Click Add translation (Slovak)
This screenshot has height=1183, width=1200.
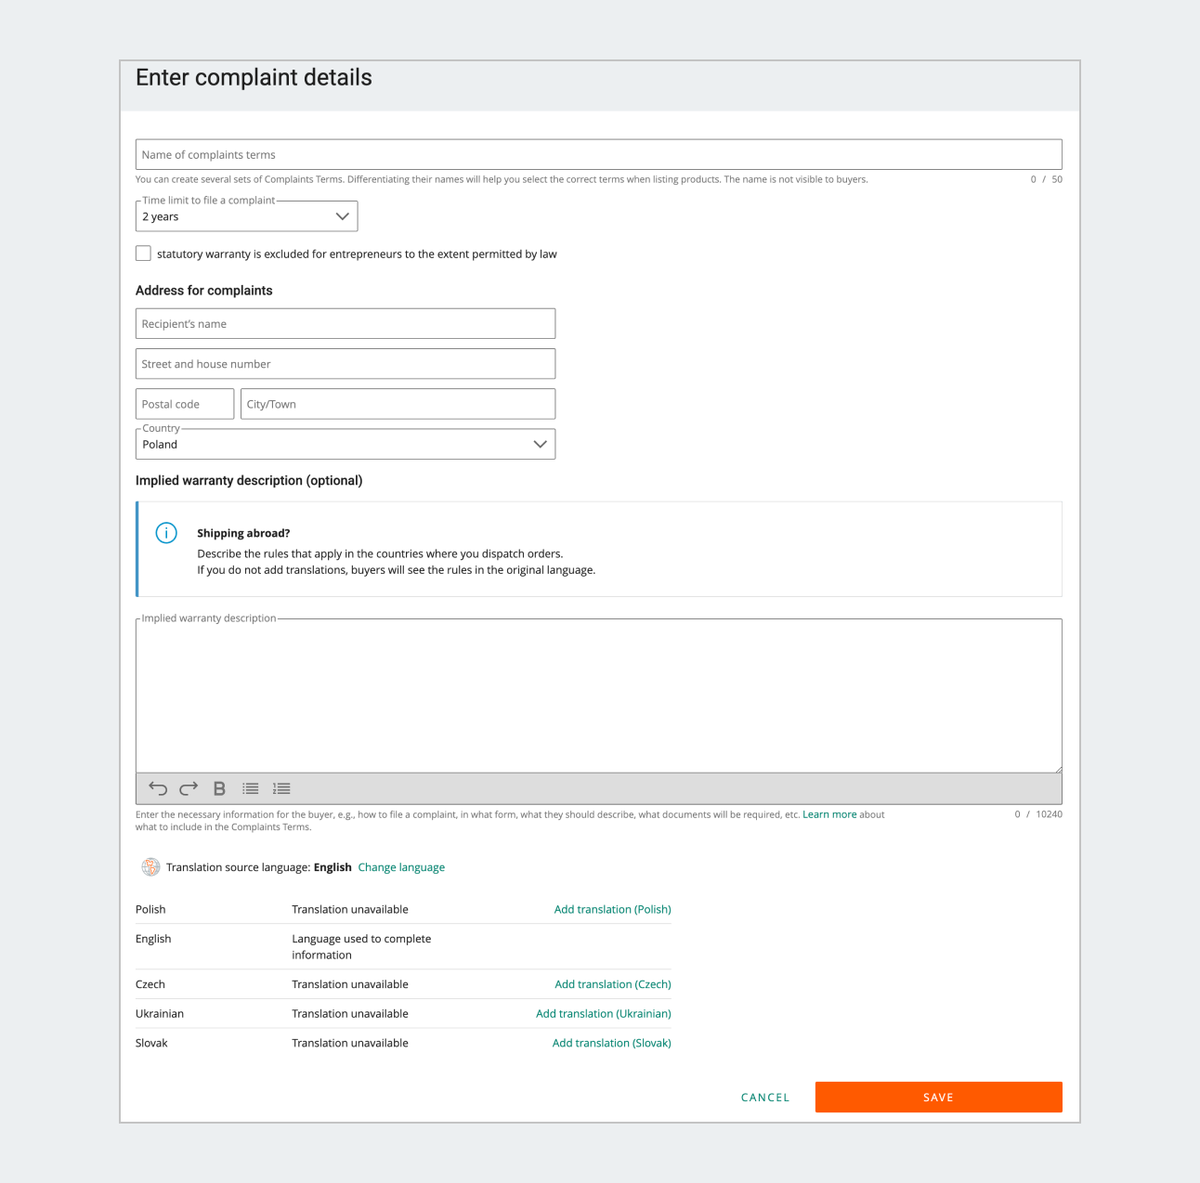tap(611, 1043)
